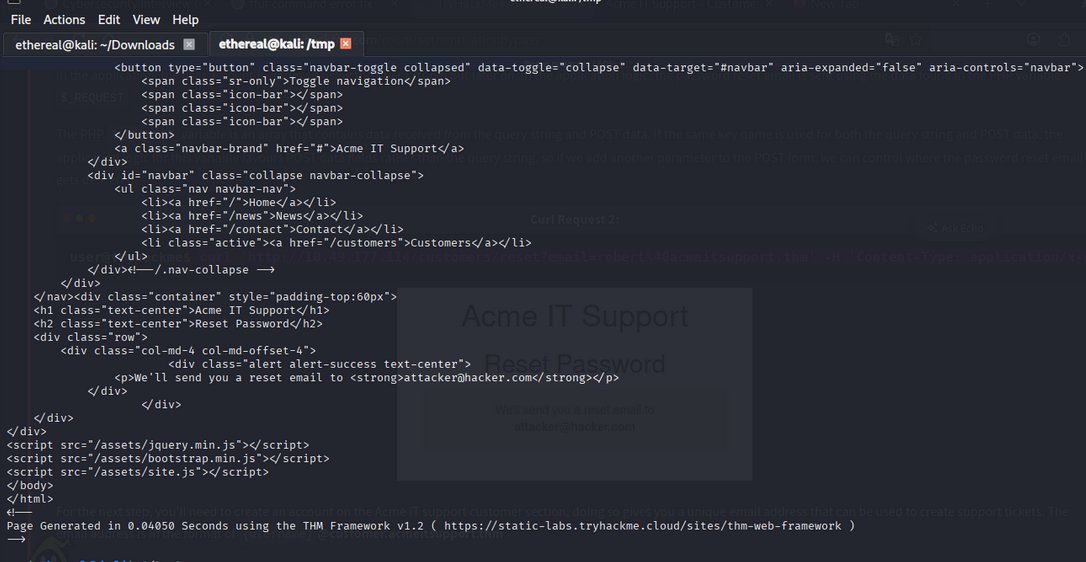Click the static-labs.tryhackme.cloud URL in the output
Viewport: 1086px width, 562px height.
643,526
